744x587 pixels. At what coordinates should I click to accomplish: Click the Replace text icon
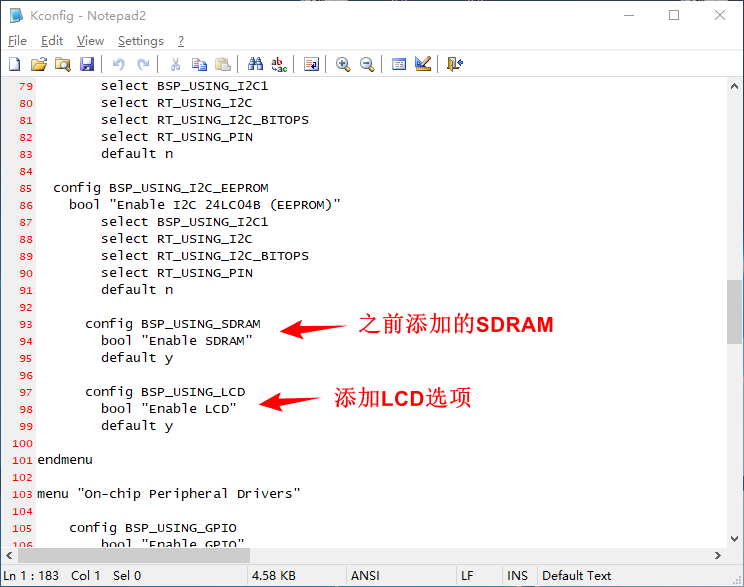point(279,64)
